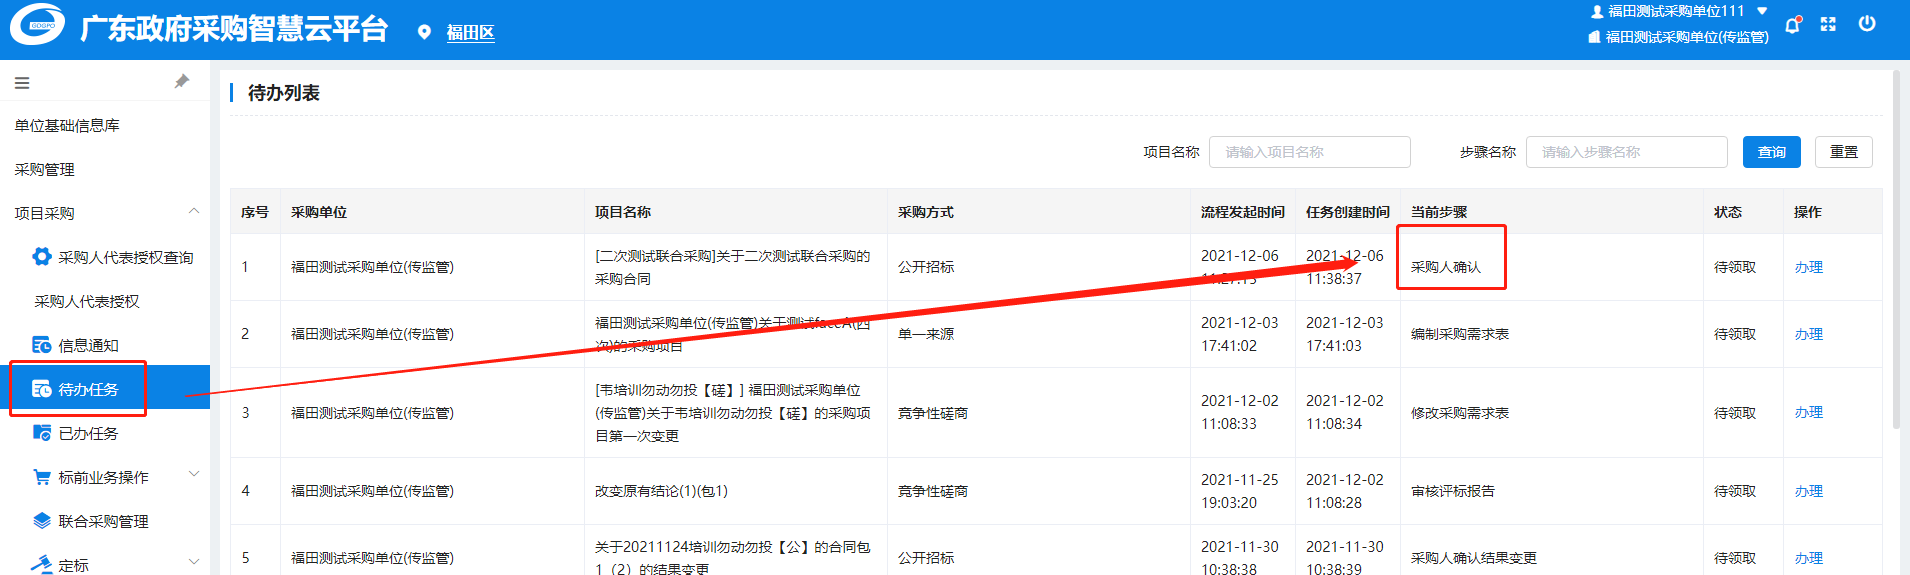This screenshot has width=1910, height=575.
Task: Expand the 定标 submenu chevron
Action: 194,563
